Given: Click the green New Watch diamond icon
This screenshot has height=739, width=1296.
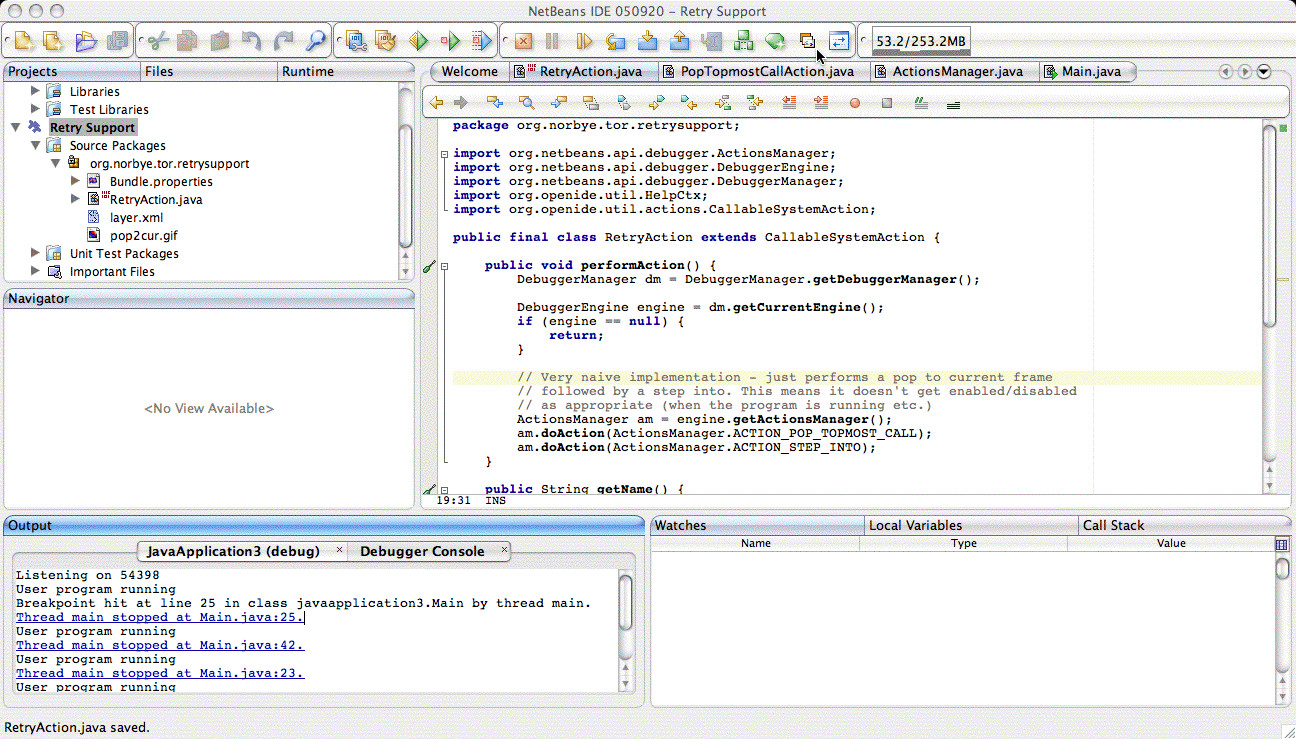Looking at the screenshot, I should (775, 41).
